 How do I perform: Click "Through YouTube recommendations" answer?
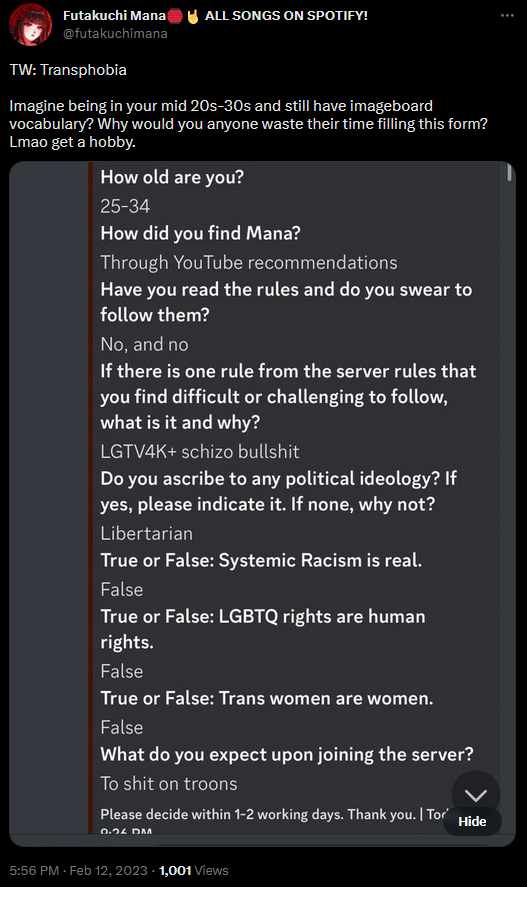pyautogui.click(x=249, y=263)
